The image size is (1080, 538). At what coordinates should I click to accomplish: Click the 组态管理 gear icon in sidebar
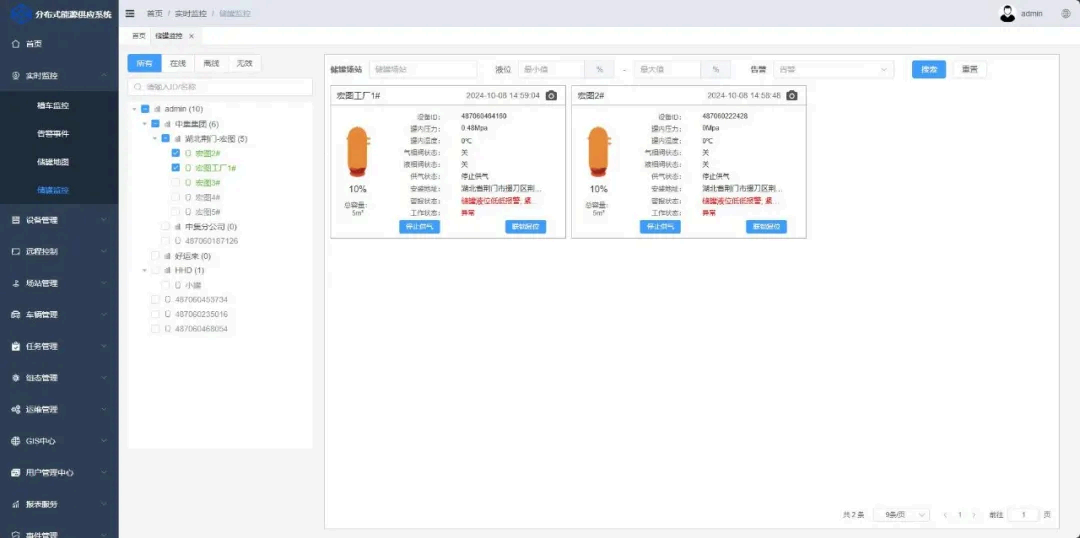[16, 377]
